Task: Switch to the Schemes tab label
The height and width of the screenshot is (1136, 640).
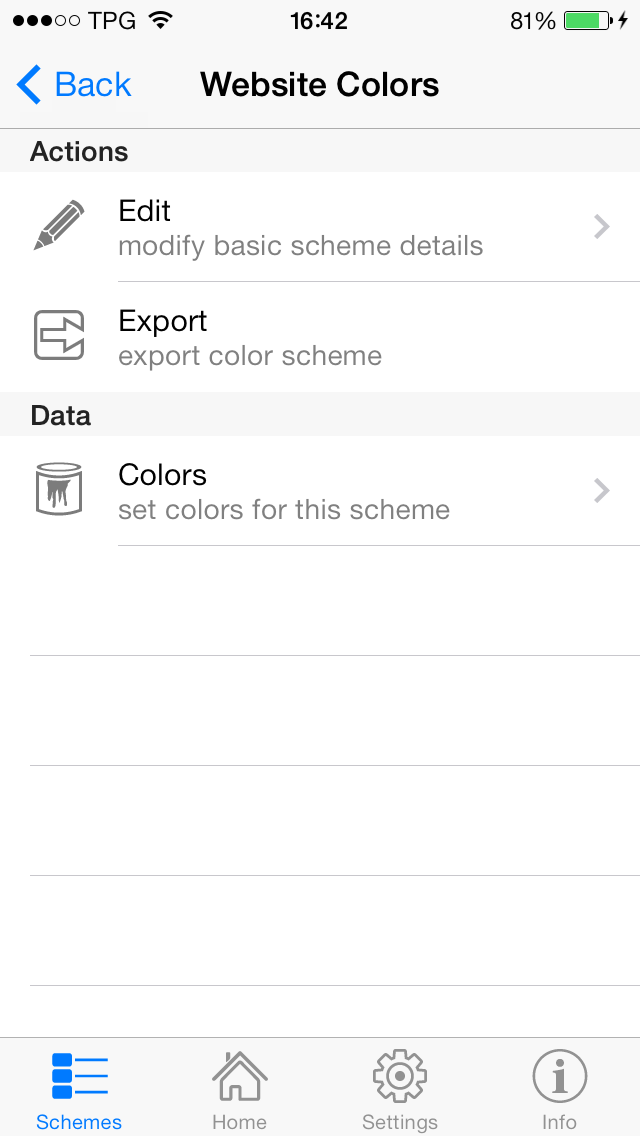Action: [x=79, y=1122]
